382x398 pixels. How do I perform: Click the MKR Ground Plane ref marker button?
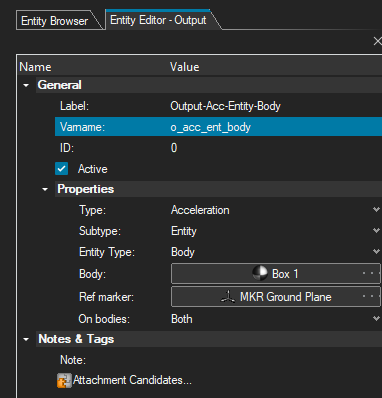275,297
